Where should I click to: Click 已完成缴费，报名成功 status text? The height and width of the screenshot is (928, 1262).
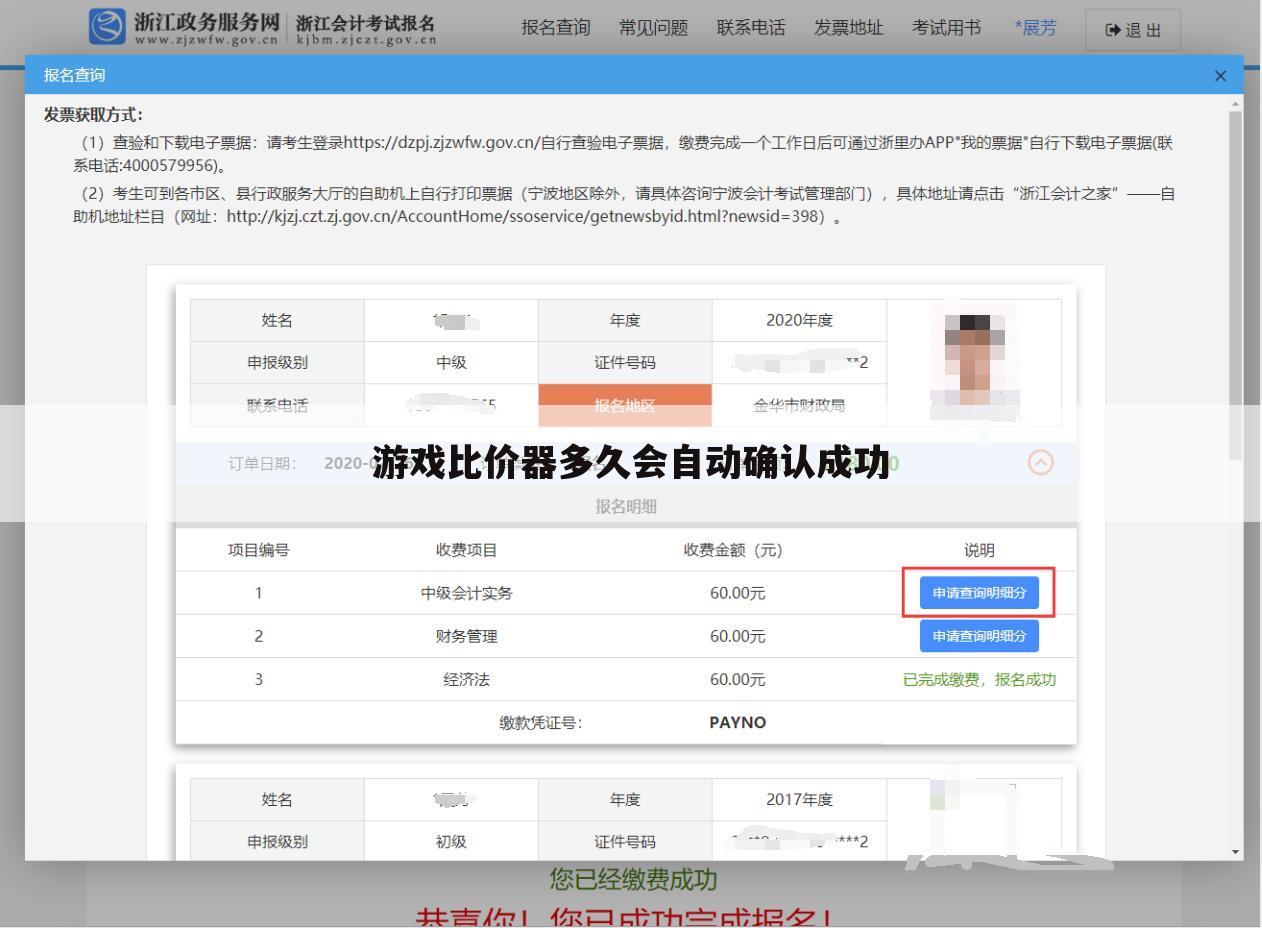pos(979,680)
